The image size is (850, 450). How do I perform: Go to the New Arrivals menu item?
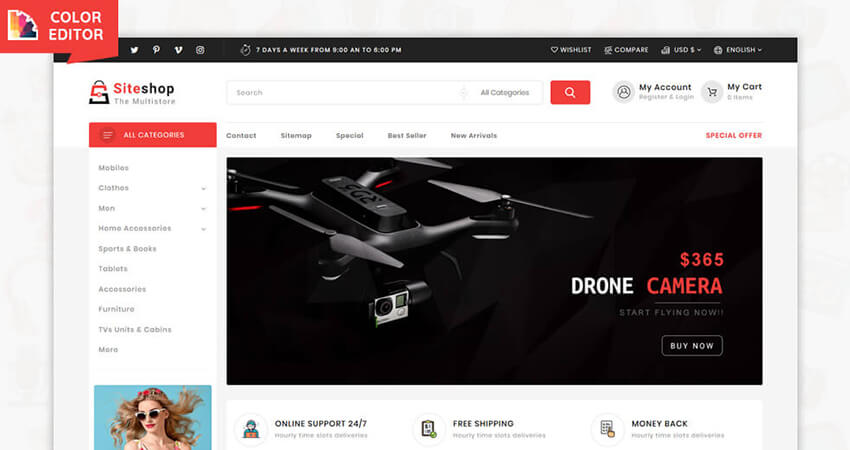[473, 136]
